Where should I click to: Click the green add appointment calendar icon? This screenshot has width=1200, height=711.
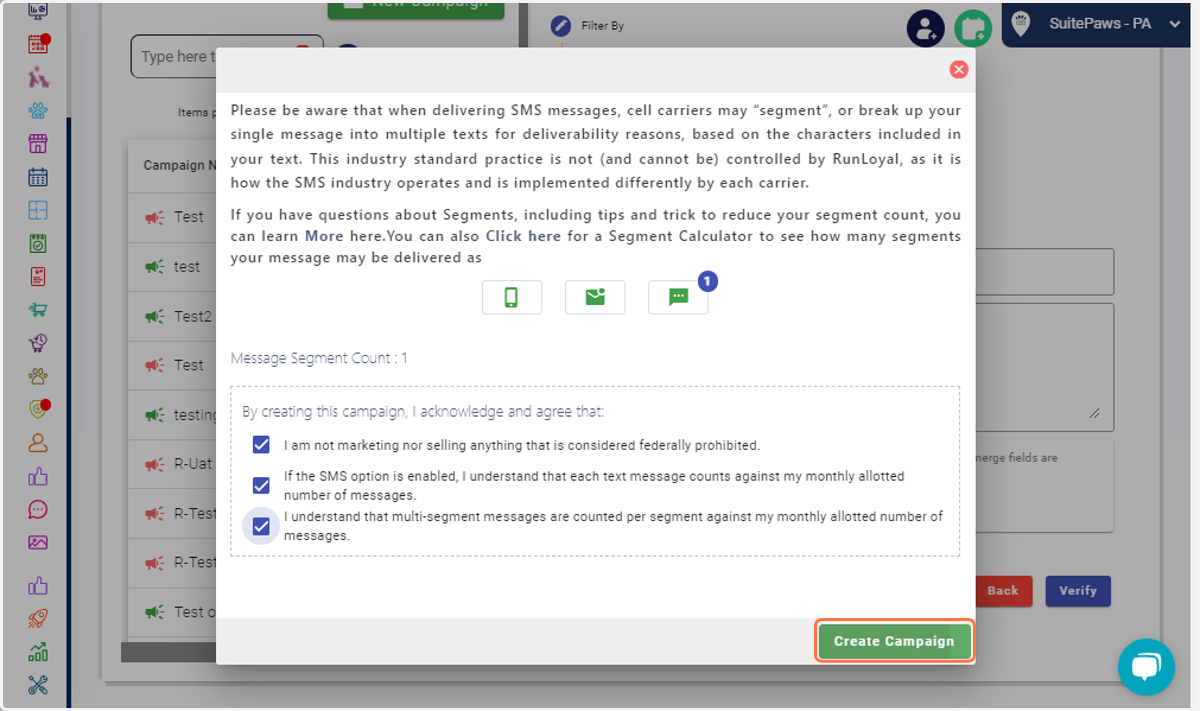972,28
